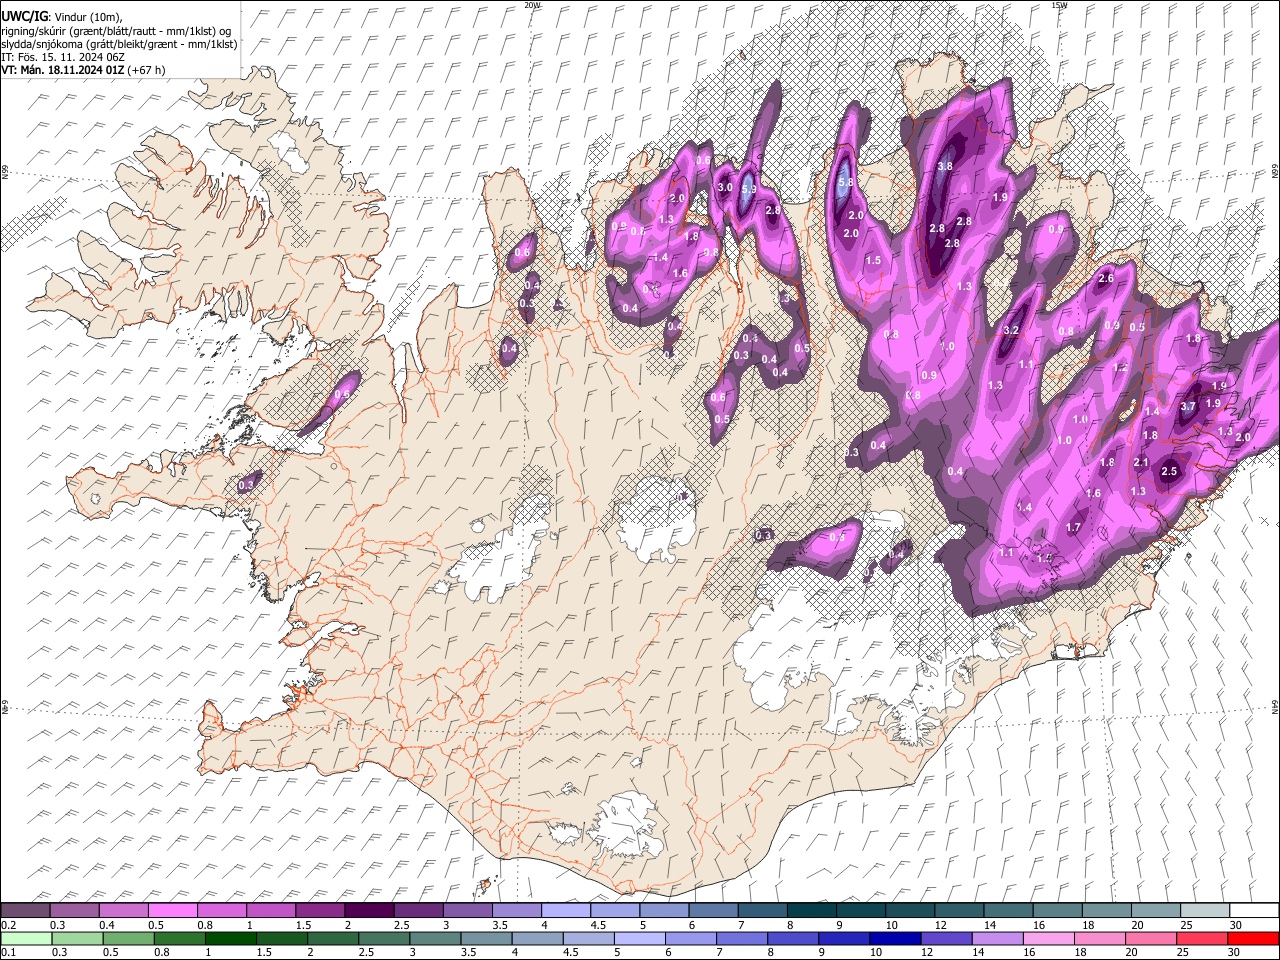Click the 1.7 precipitation value label
The height and width of the screenshot is (960, 1280).
1074,527
